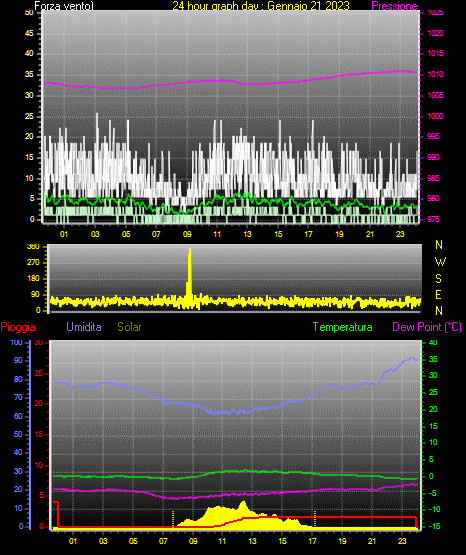The height and width of the screenshot is (555, 466).
Task: Click the Umidita legend label
Action: point(84,327)
